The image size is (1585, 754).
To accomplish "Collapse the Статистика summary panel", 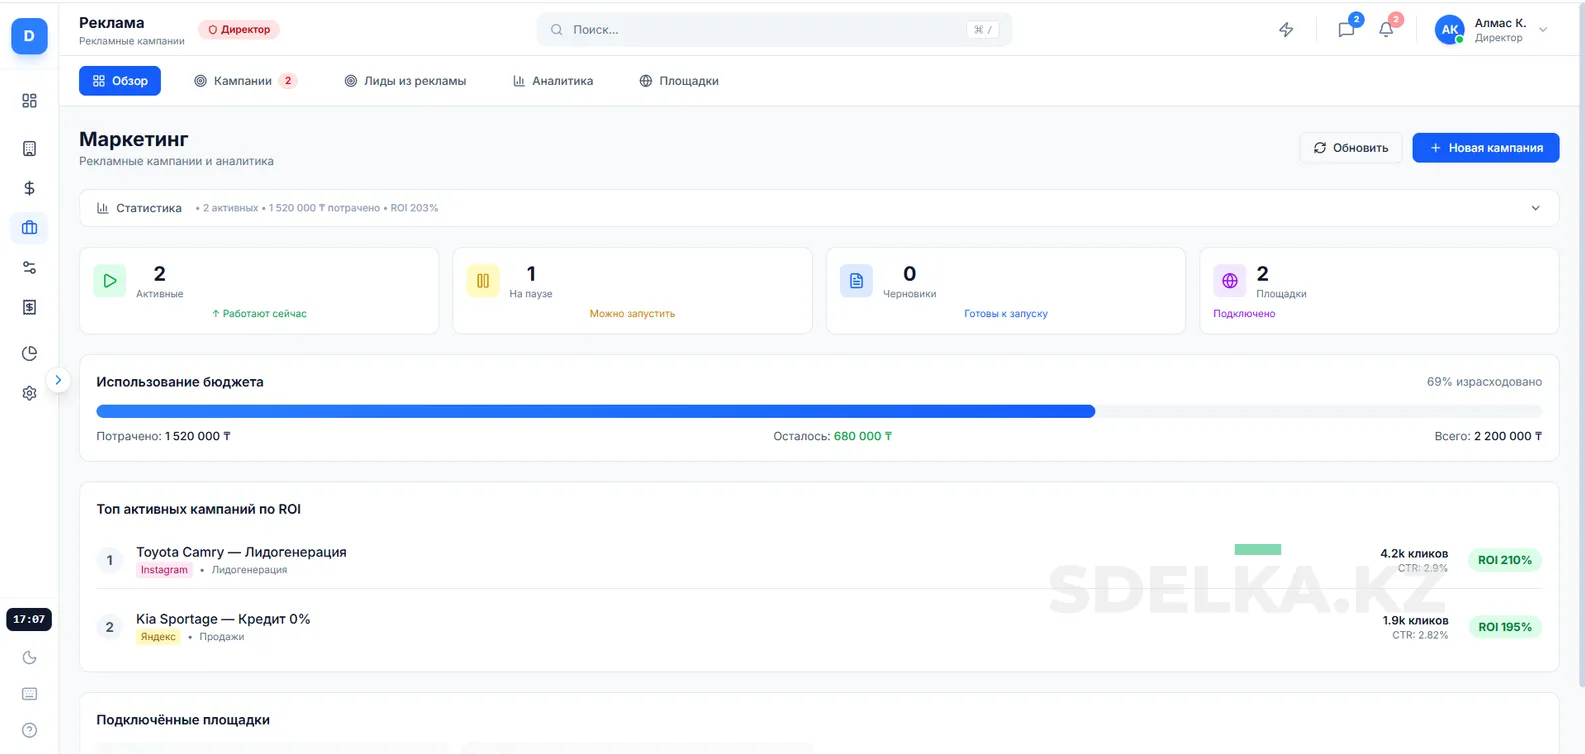I will tap(1535, 208).
